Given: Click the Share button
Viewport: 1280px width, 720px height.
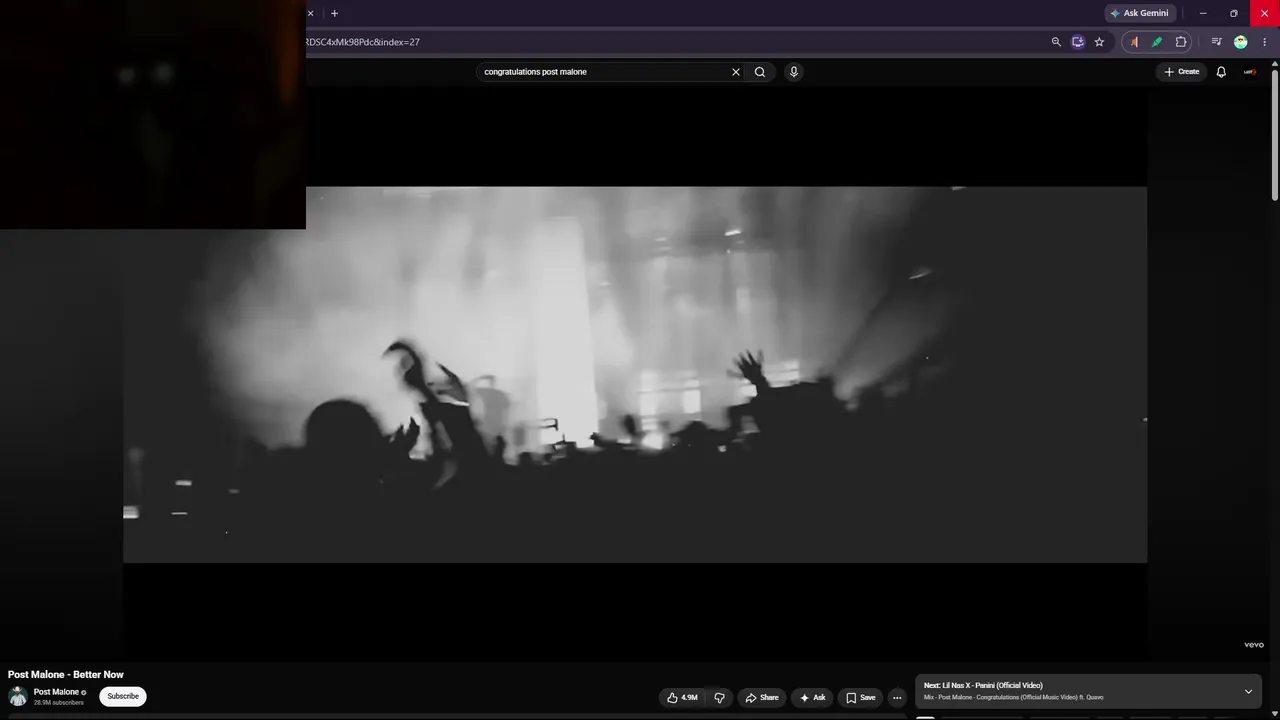Looking at the screenshot, I should (x=762, y=698).
